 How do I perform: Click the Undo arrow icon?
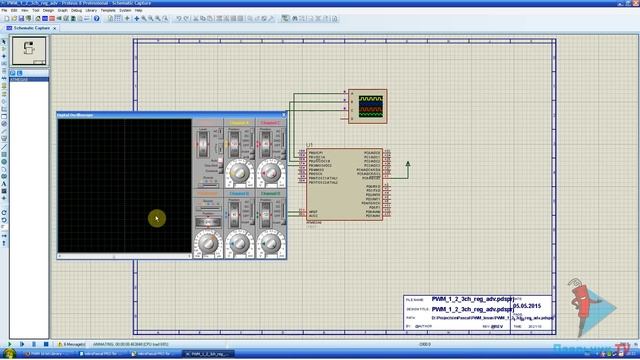[x=178, y=18]
